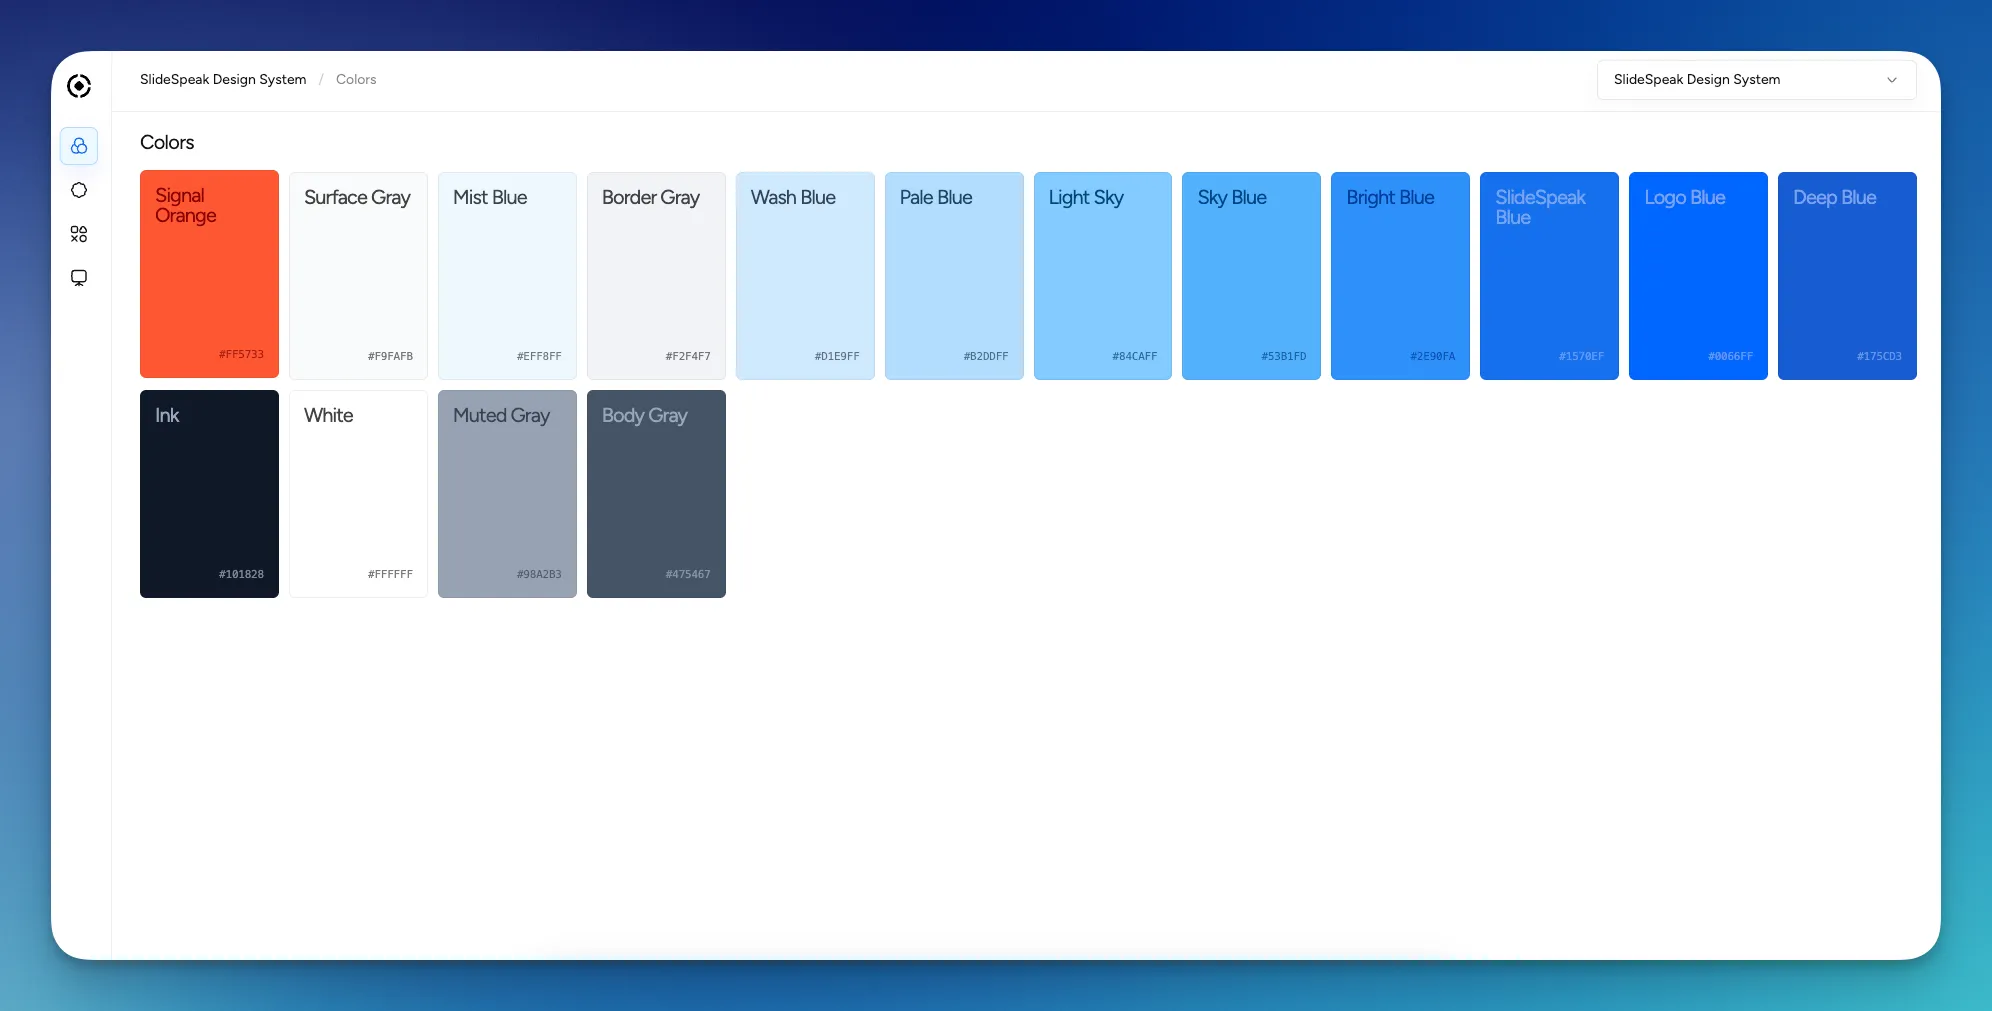Screen dimensions: 1992x1011
Task: Select the #EFF8FF hex code text
Action: click(x=539, y=356)
